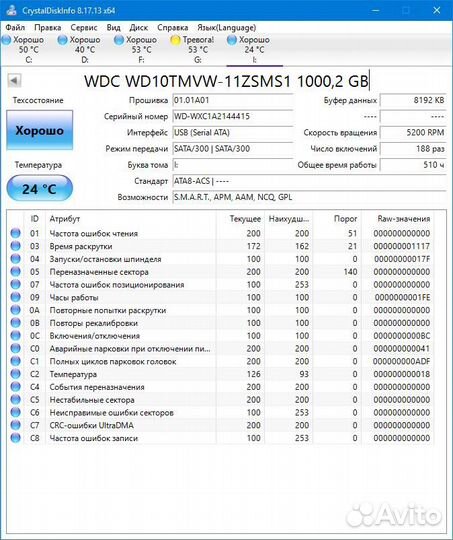The image size is (453, 540).
Task: Click the firmware field 01.01A01
Action: [233, 100]
